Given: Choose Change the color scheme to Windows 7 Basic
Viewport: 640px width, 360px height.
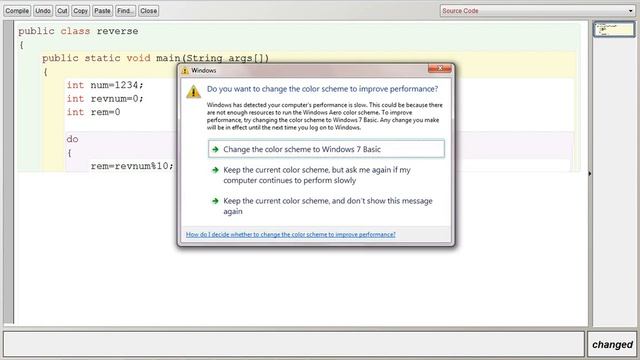Looking at the screenshot, I should [326, 149].
